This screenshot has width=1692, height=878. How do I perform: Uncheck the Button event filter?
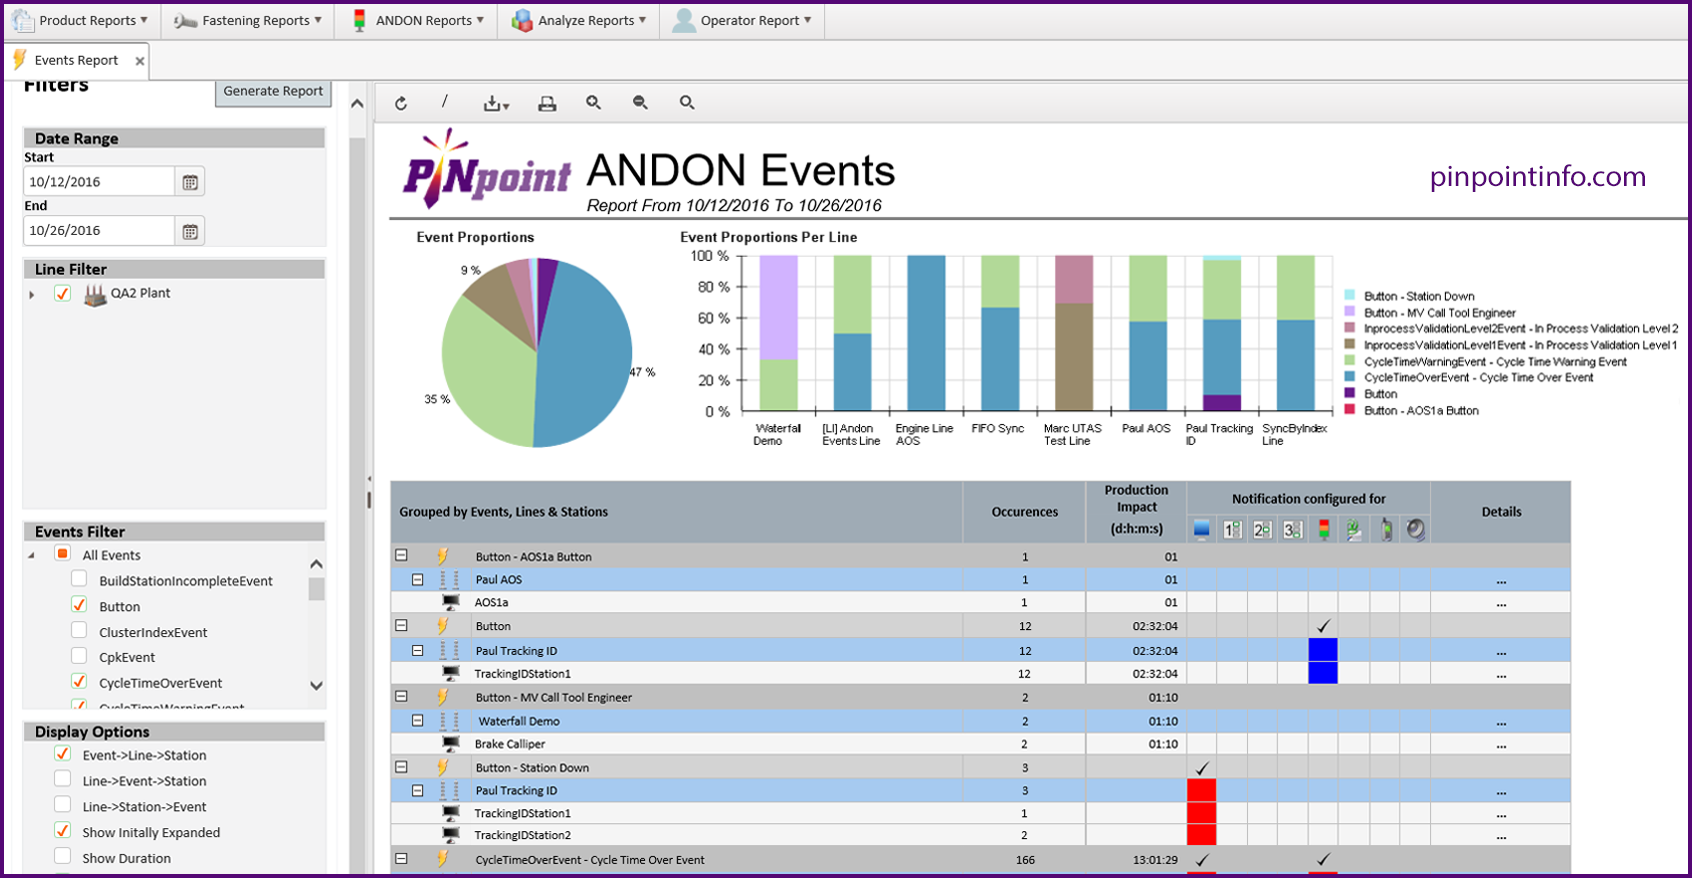pyautogui.click(x=78, y=605)
